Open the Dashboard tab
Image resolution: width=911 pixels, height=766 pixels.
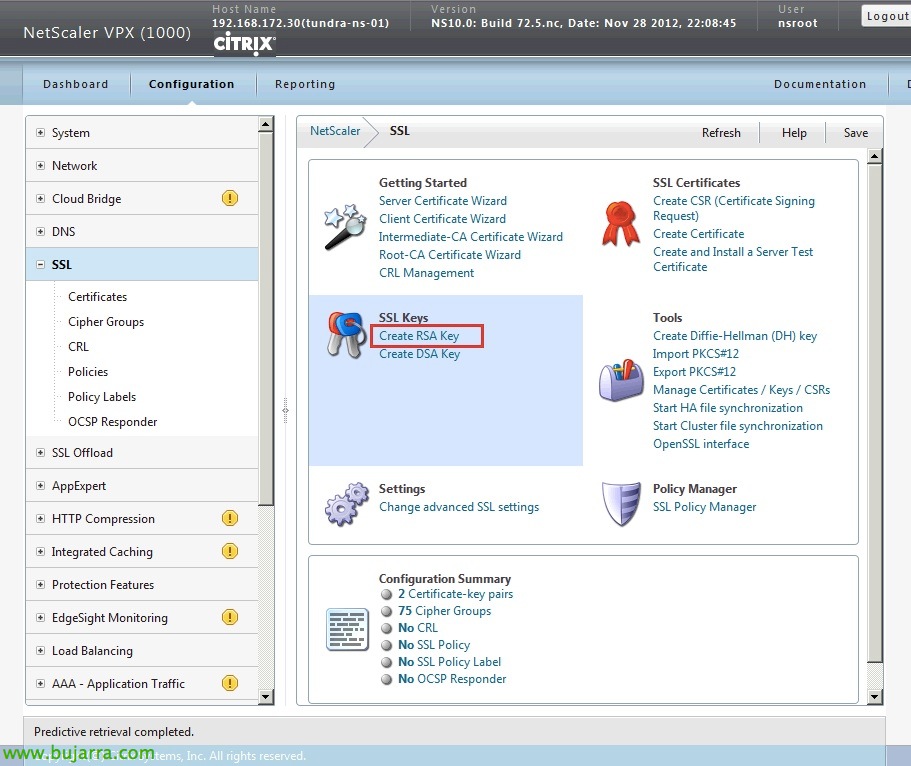pyautogui.click(x=76, y=84)
